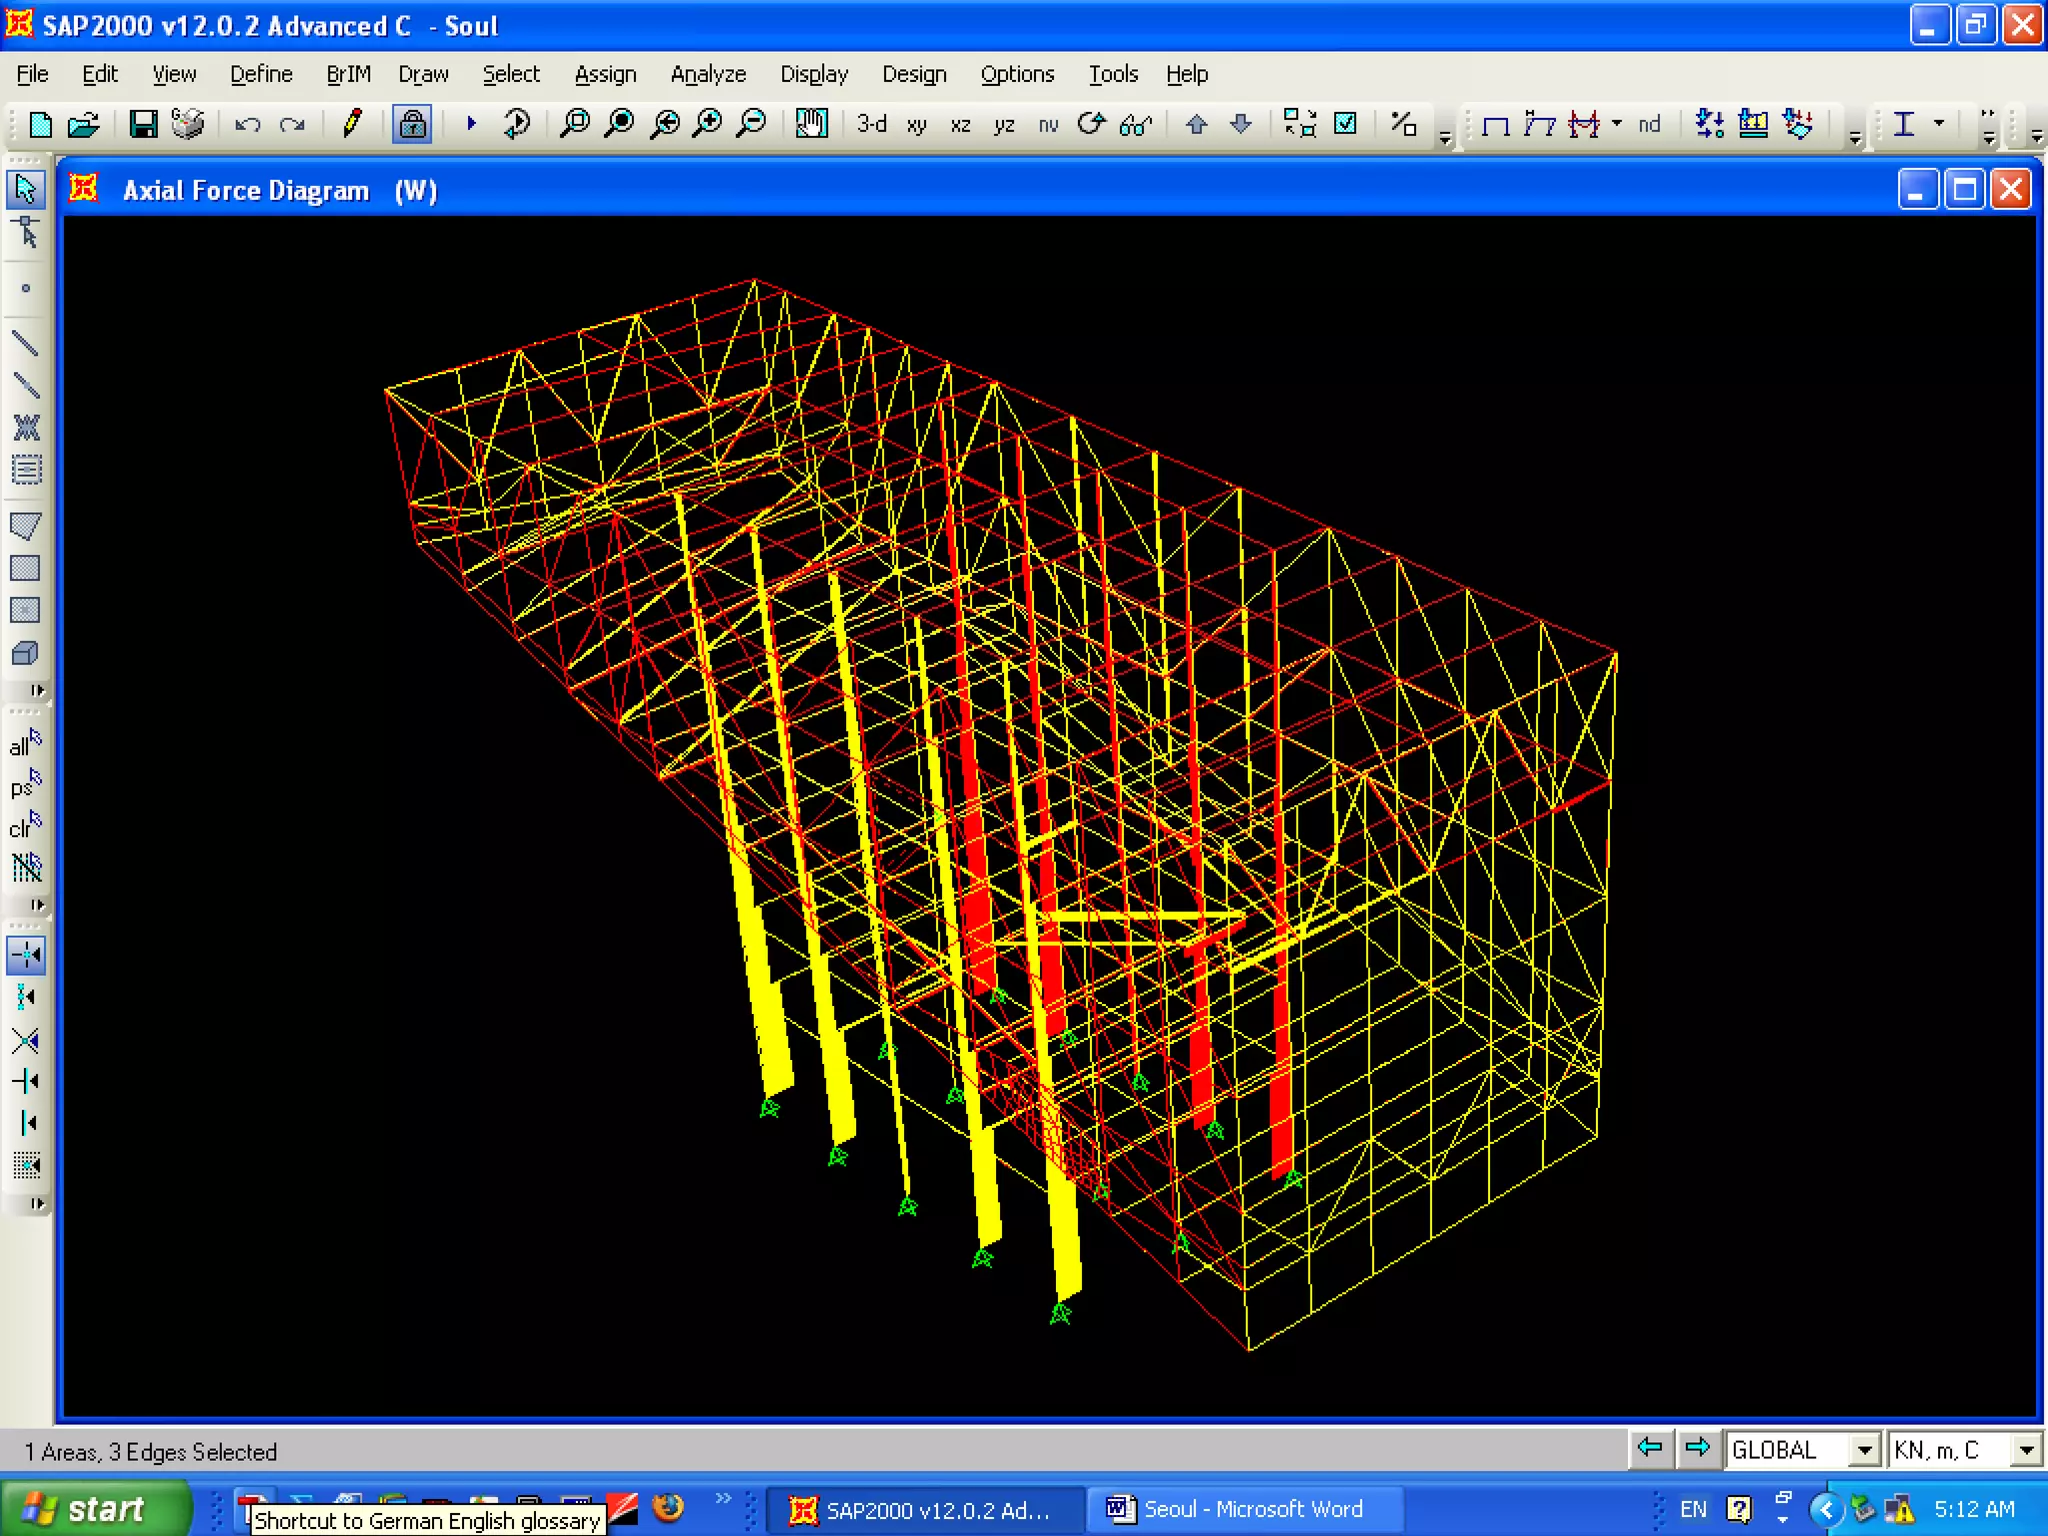Image resolution: width=2048 pixels, height=1536 pixels.
Task: Click the Draw Frame/Cable line tool
Action: pos(25,343)
